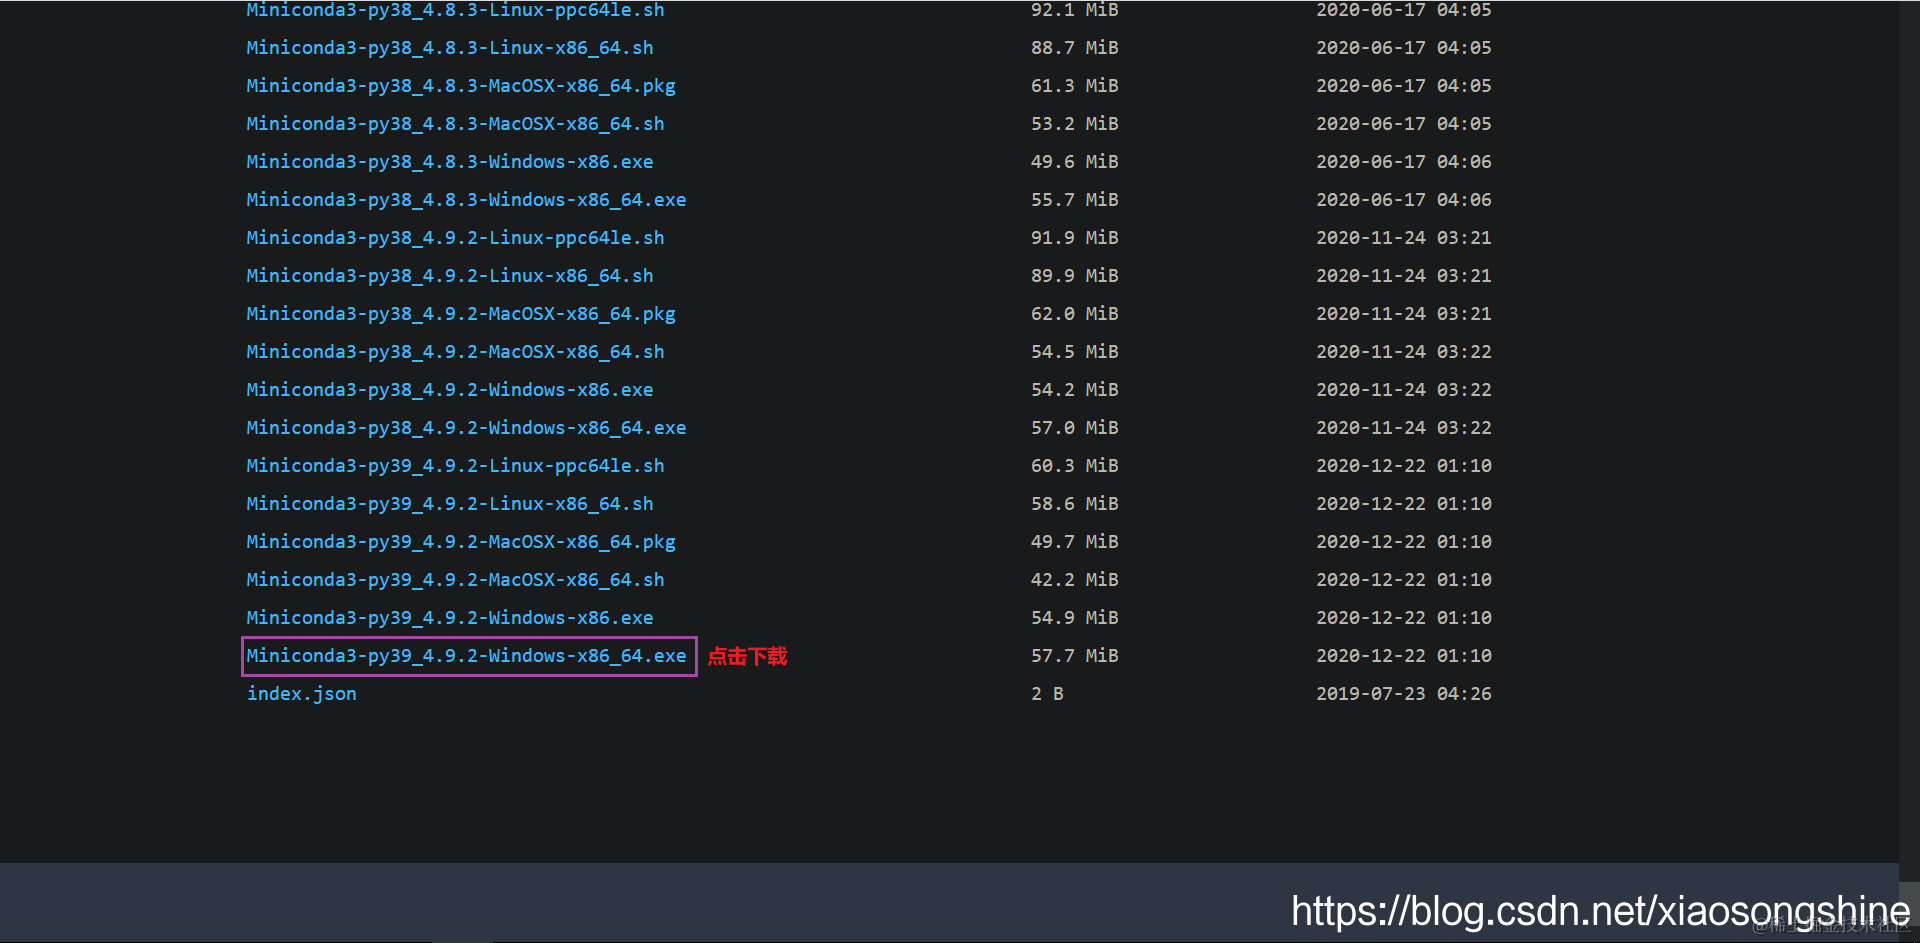1920x943 pixels.
Task: Select the 2019-07-23 04:26 date text
Action: (x=1404, y=694)
